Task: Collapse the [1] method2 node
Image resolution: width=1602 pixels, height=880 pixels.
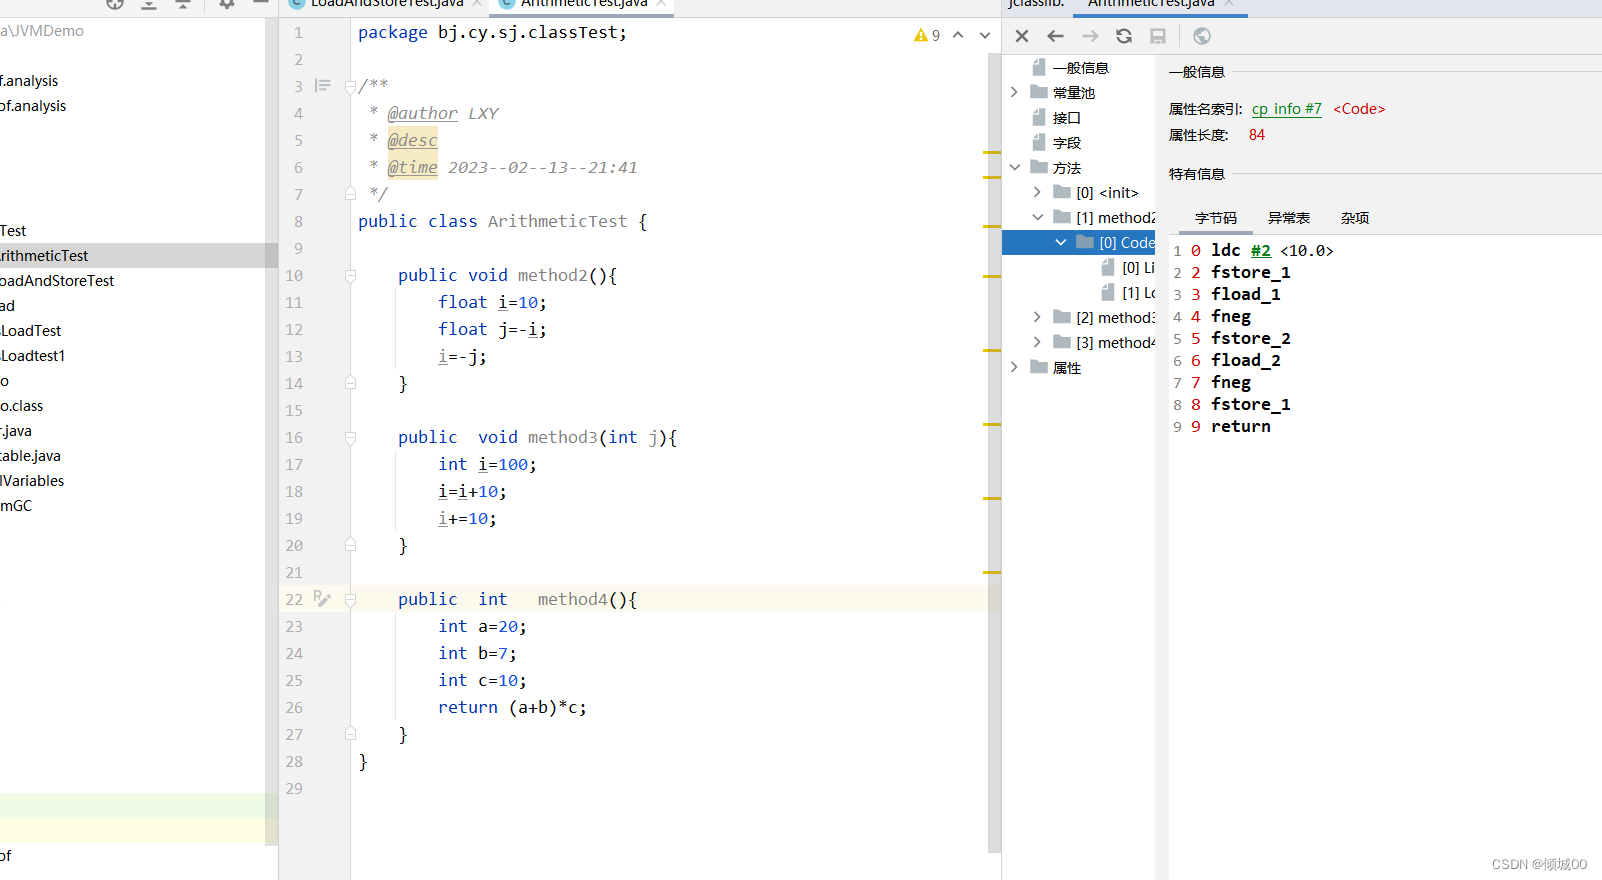Action: [1037, 217]
